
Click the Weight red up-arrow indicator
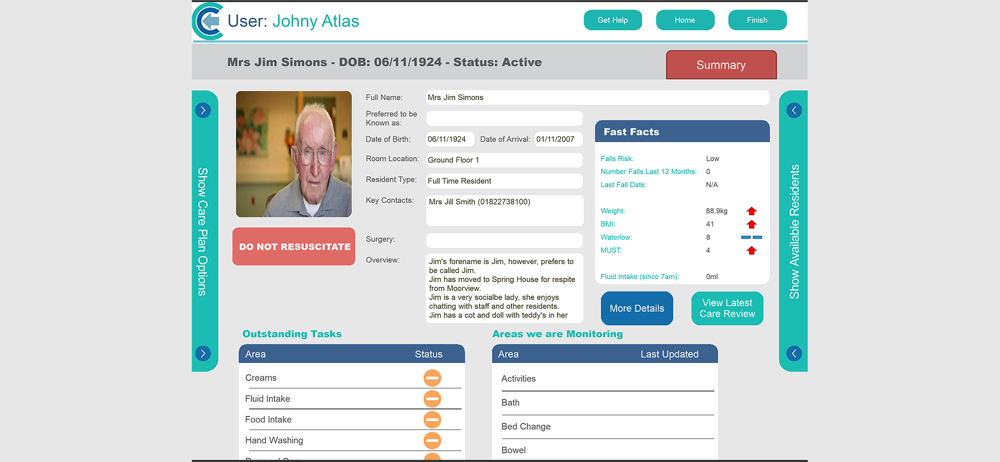pos(751,211)
